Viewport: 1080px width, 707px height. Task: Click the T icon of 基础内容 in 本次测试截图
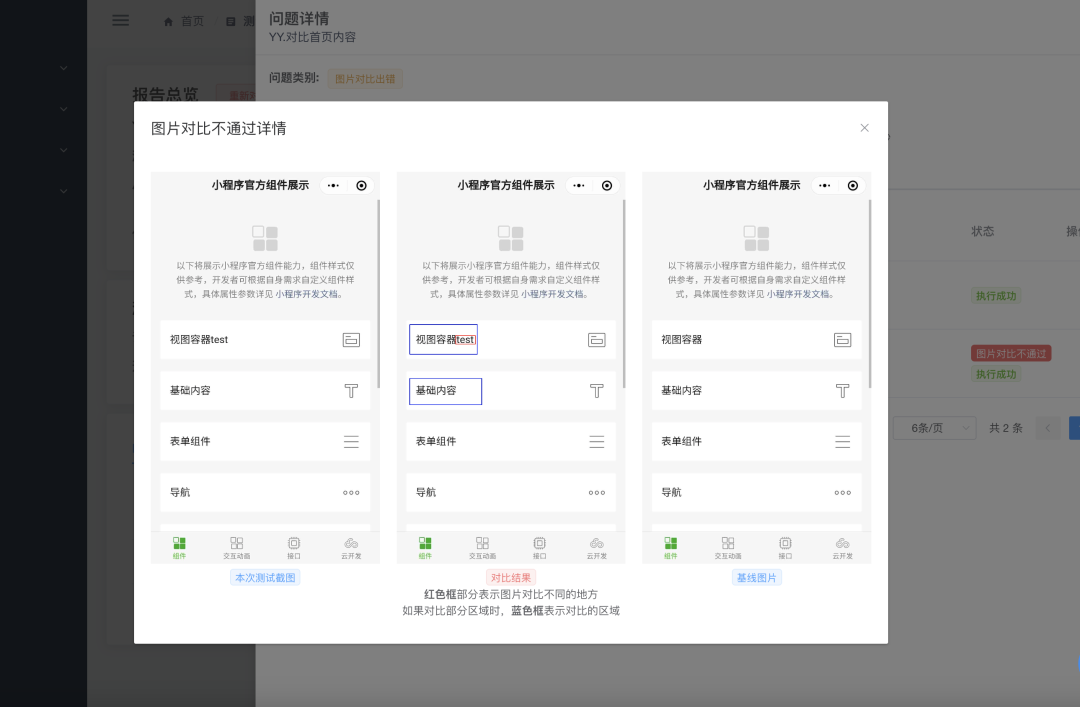coord(351,391)
